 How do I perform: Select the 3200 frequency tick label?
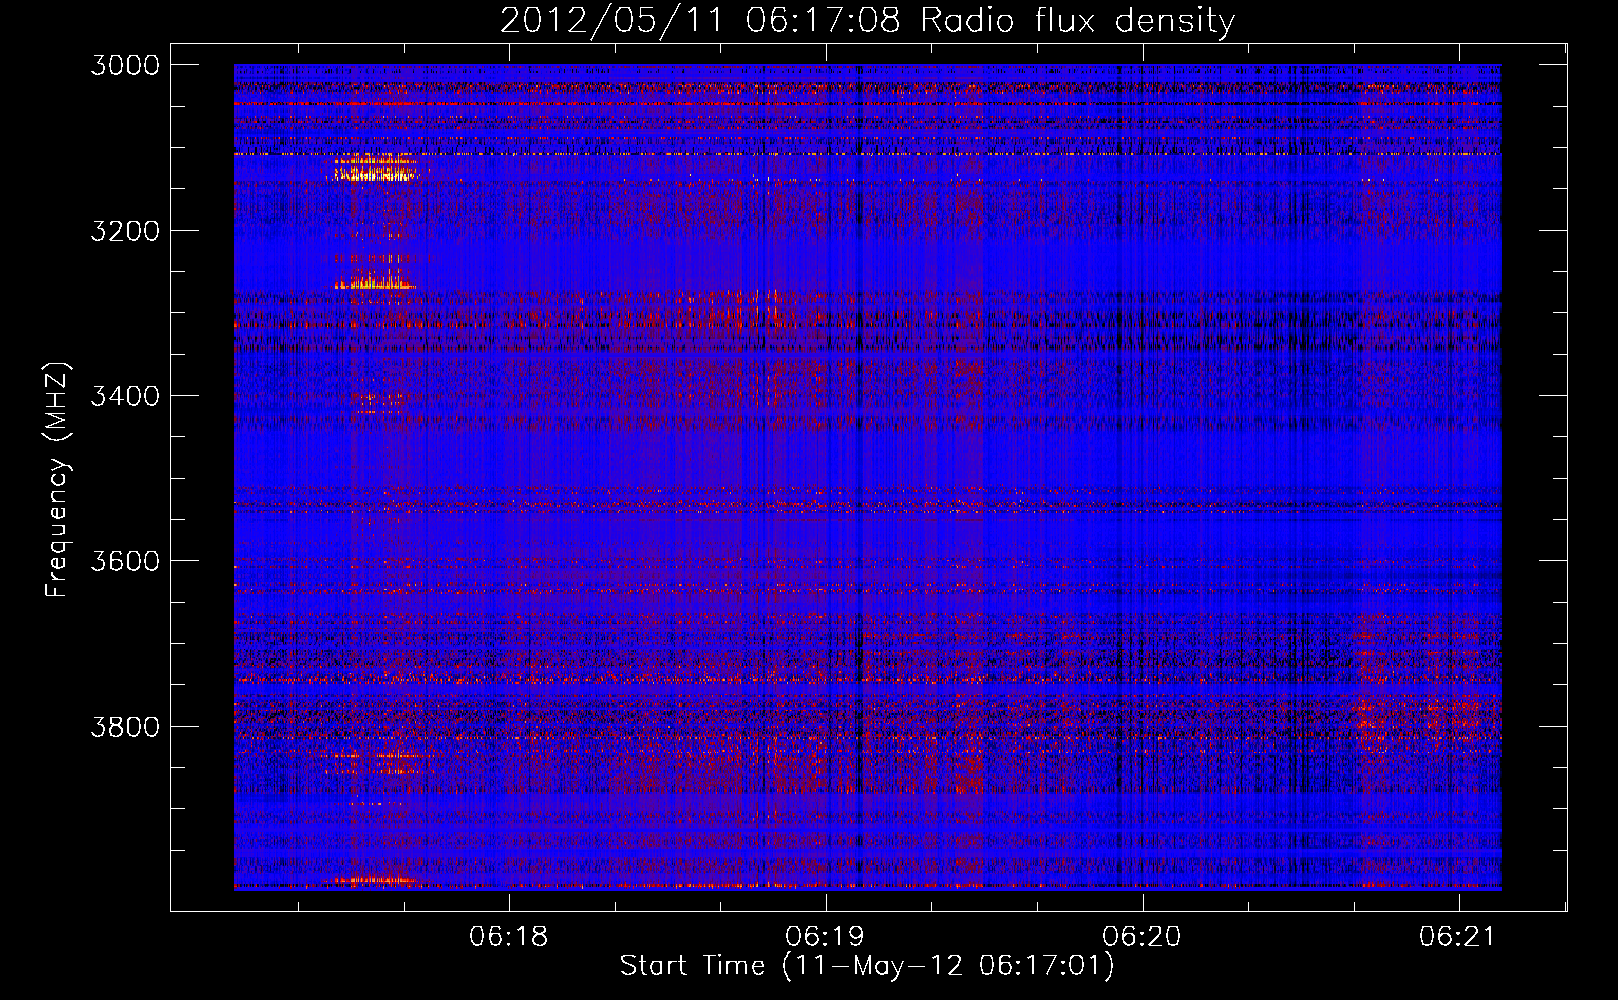tap(125, 231)
